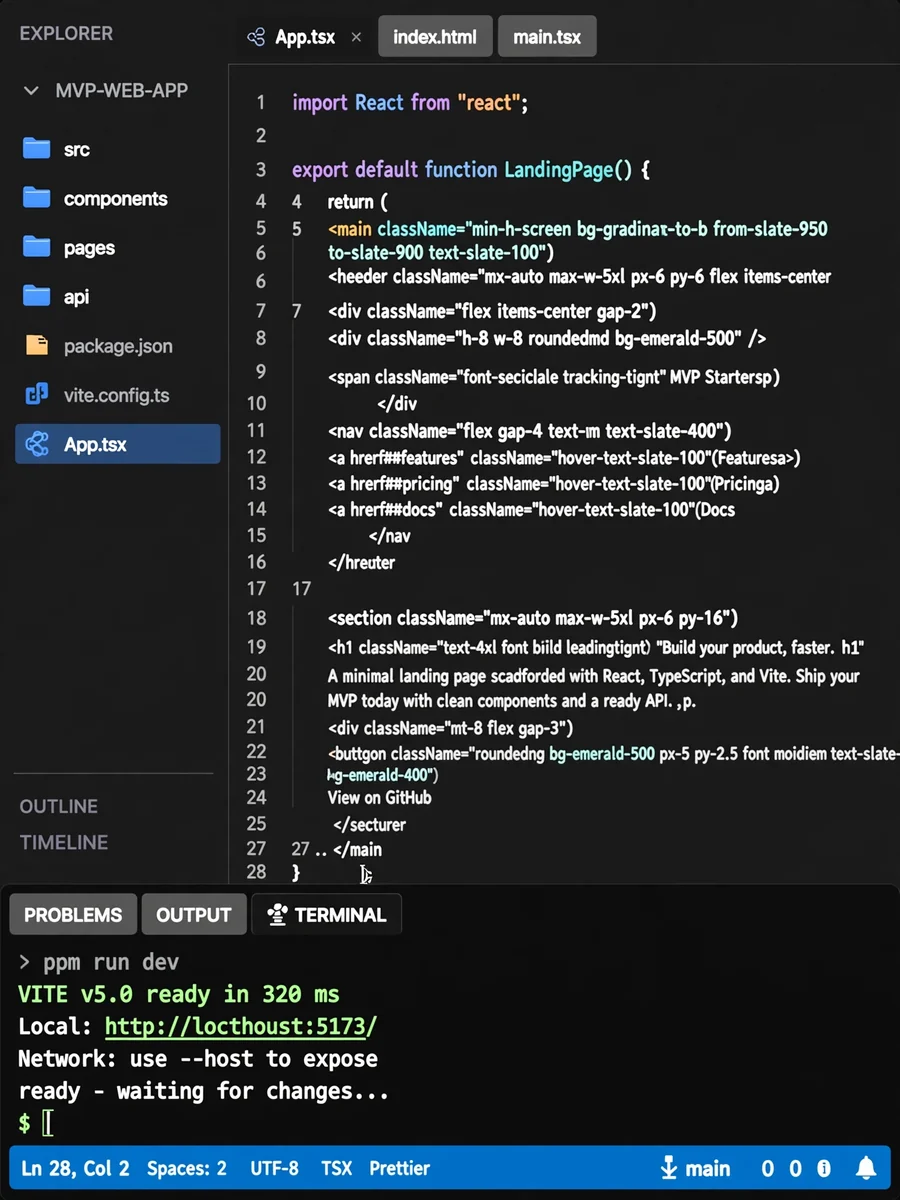The image size is (900, 1200).
Task: Open the src folder icon
Action: click(x=37, y=149)
